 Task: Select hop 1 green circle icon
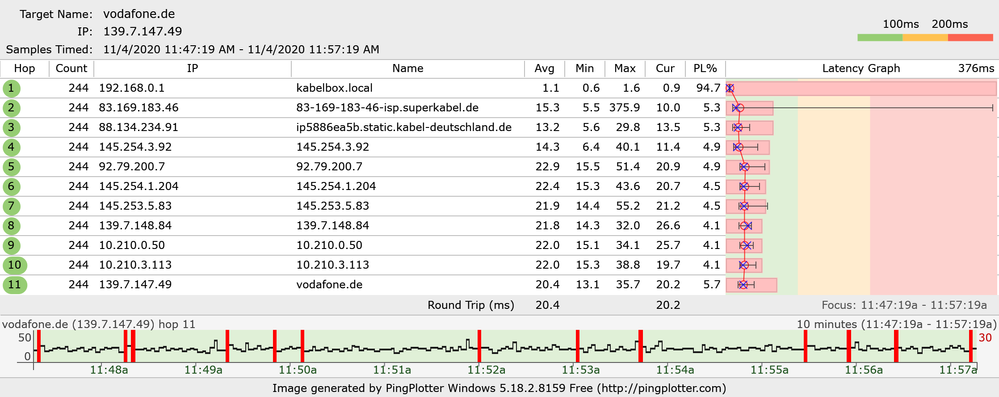(x=11, y=89)
